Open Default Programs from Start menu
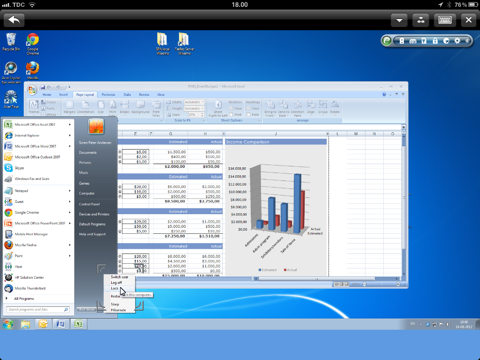480x360 pixels. (x=92, y=224)
